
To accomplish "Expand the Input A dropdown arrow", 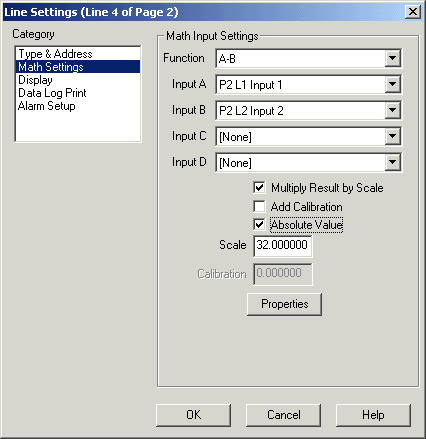I will [x=392, y=84].
